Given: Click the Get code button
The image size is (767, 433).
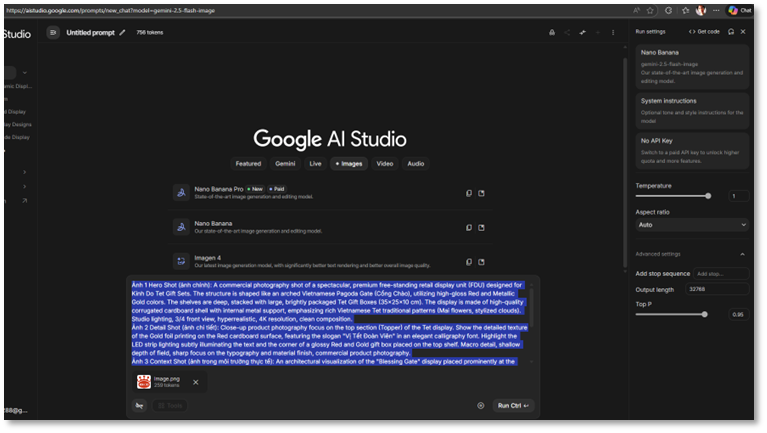Looking at the screenshot, I should pos(704,31).
